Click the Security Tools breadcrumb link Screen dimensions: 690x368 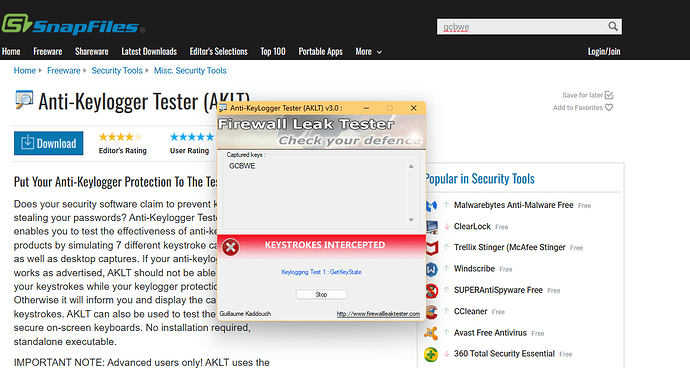(x=117, y=70)
